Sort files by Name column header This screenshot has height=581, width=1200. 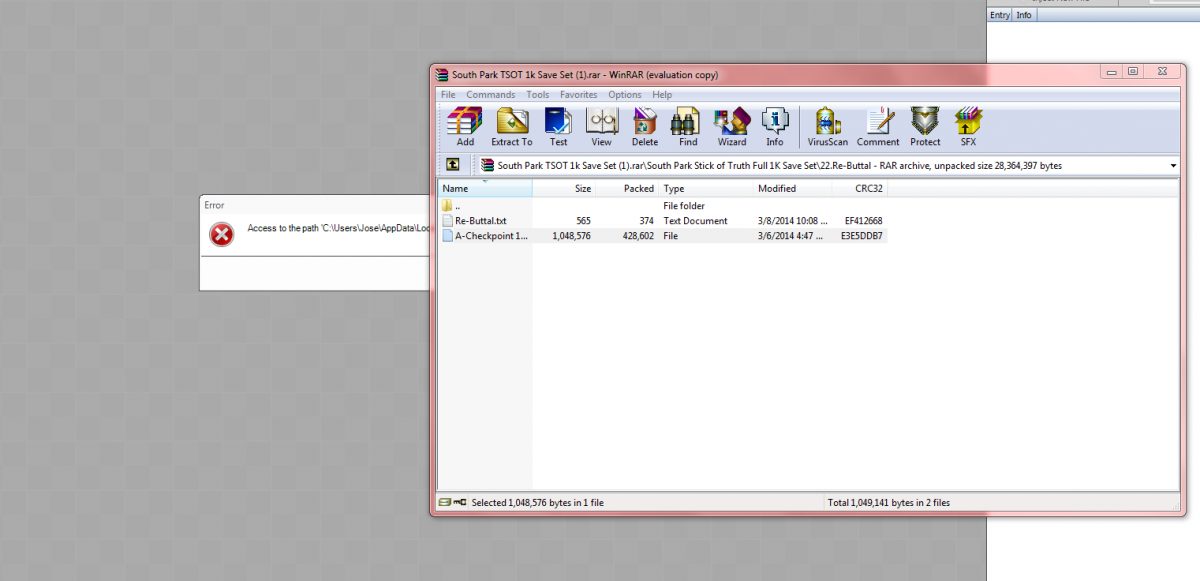point(485,188)
